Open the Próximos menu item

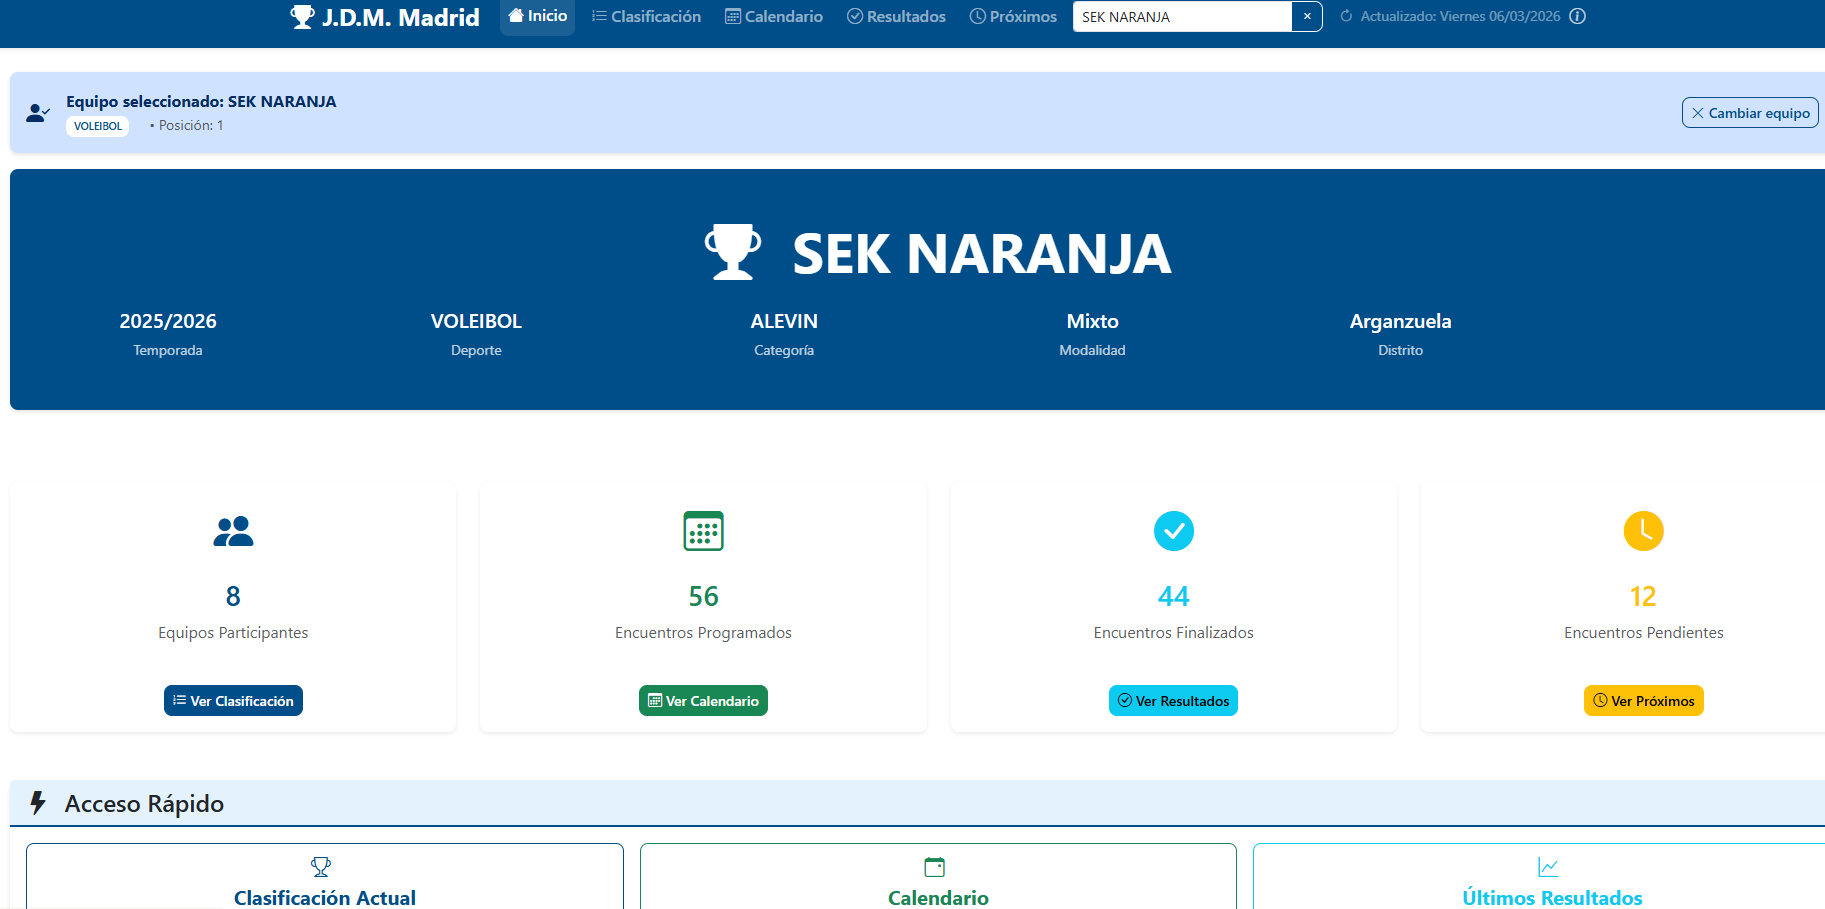[1013, 16]
